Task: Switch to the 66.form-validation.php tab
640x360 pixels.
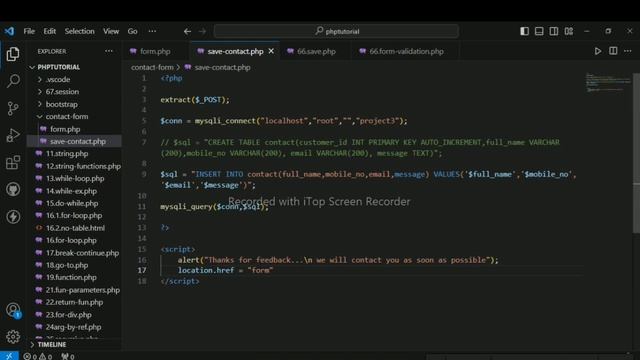Action: click(x=406, y=51)
